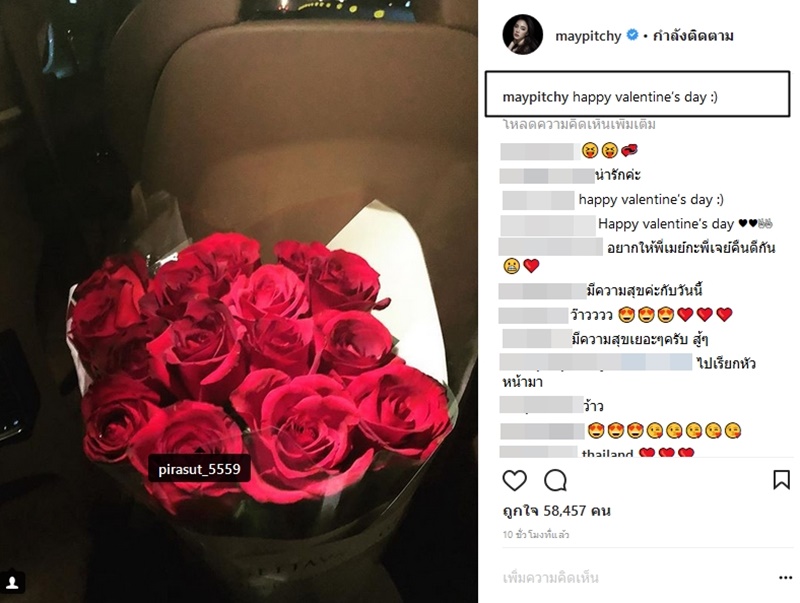Screen dimensions: 800x603
Task: Open the pirasut_5559 photo tag
Action: pyautogui.click(x=199, y=469)
